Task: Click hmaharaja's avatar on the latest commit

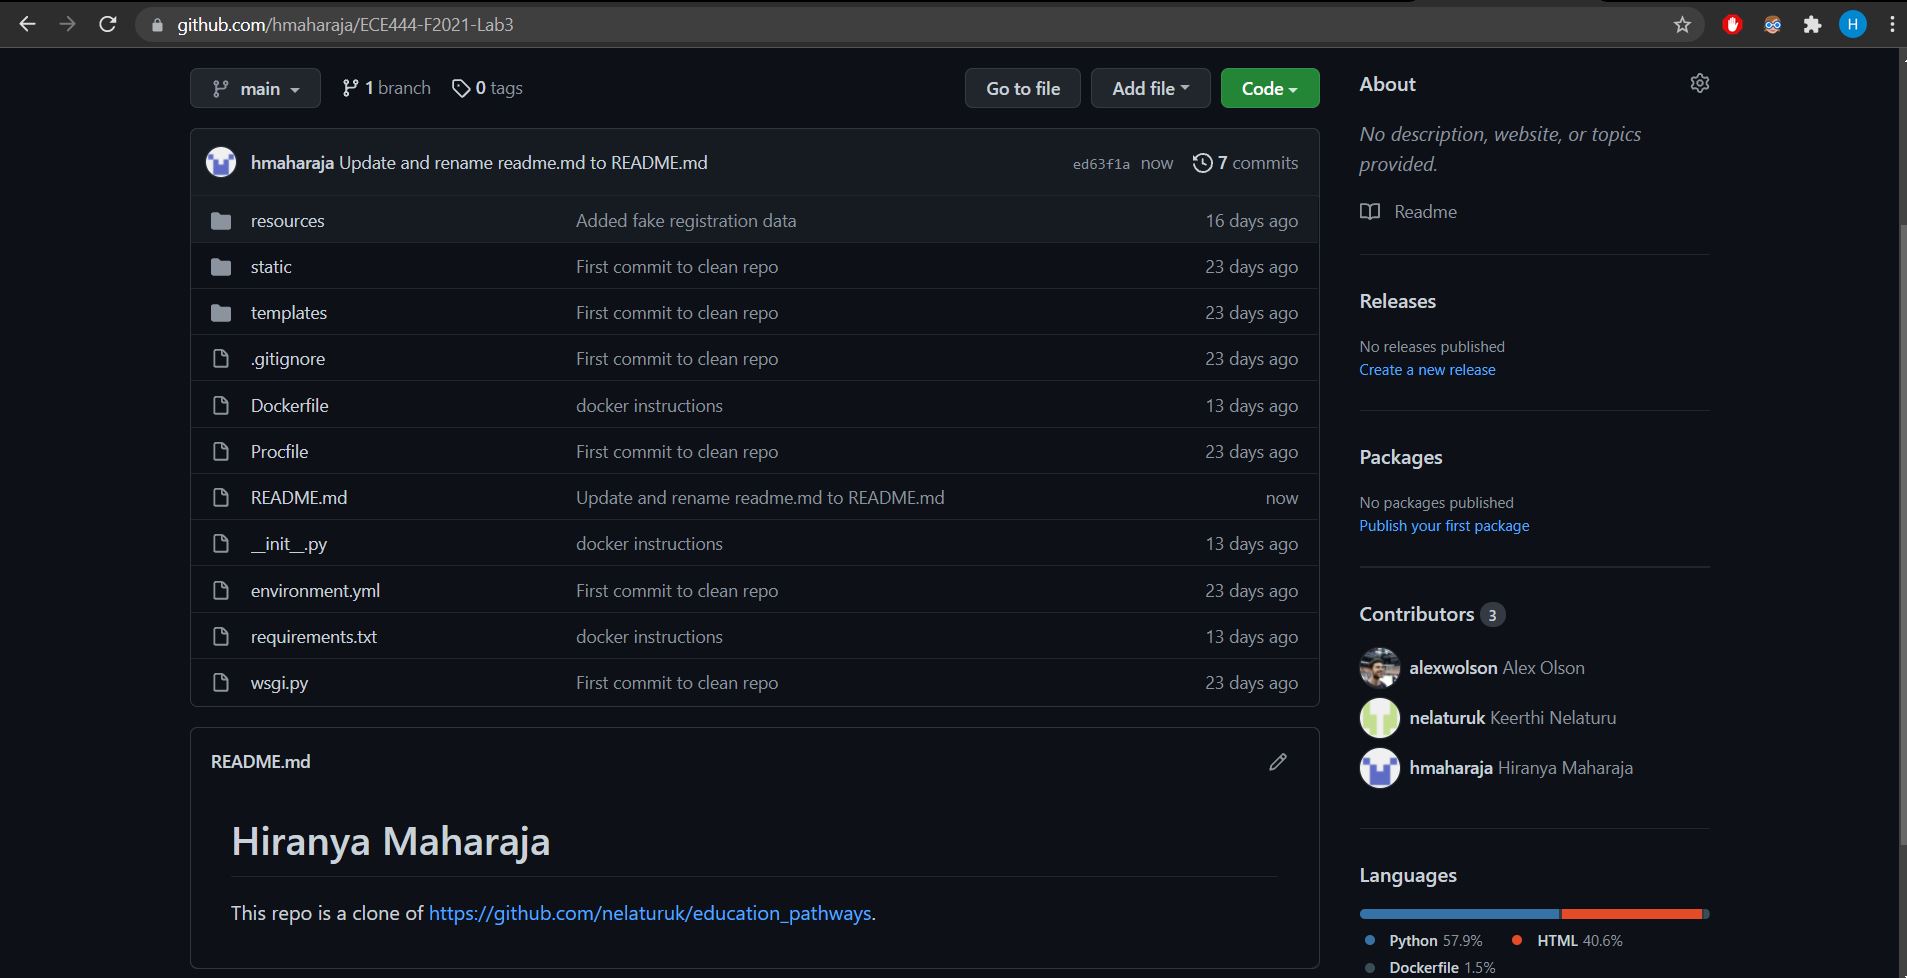Action: [220, 161]
